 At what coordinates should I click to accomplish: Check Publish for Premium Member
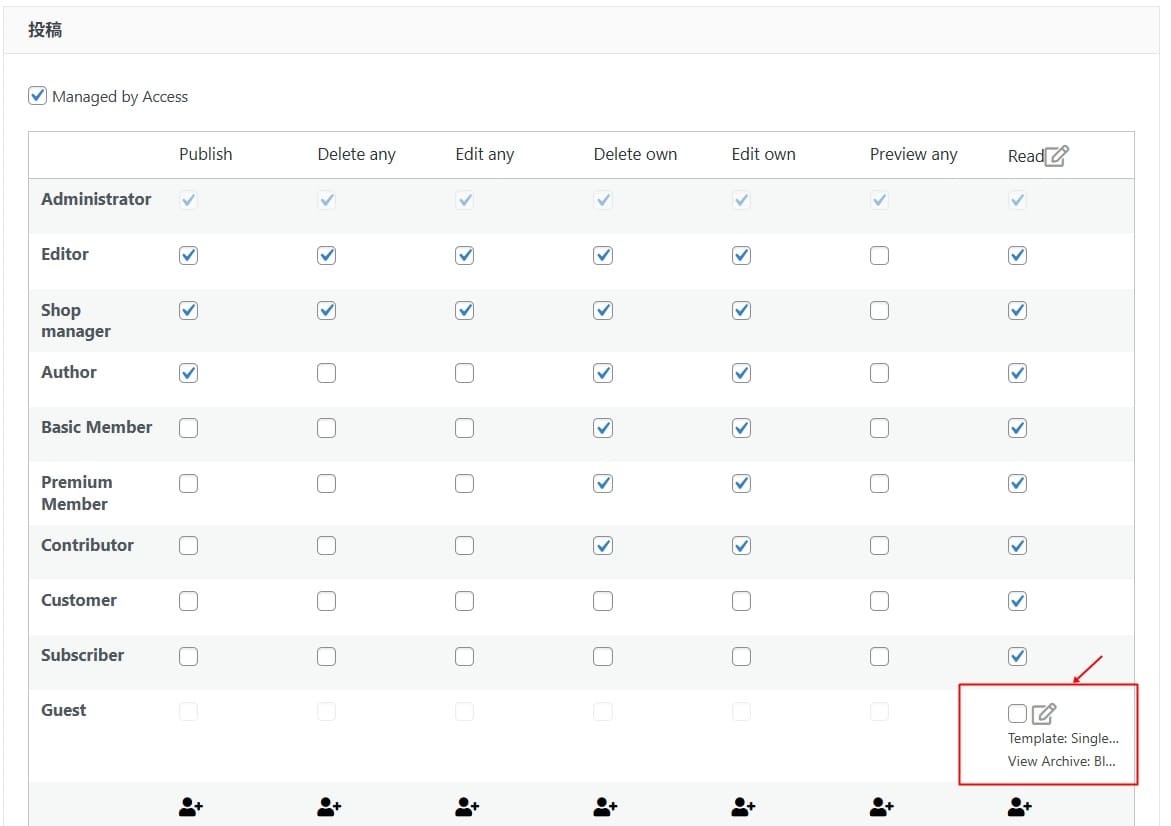point(188,484)
